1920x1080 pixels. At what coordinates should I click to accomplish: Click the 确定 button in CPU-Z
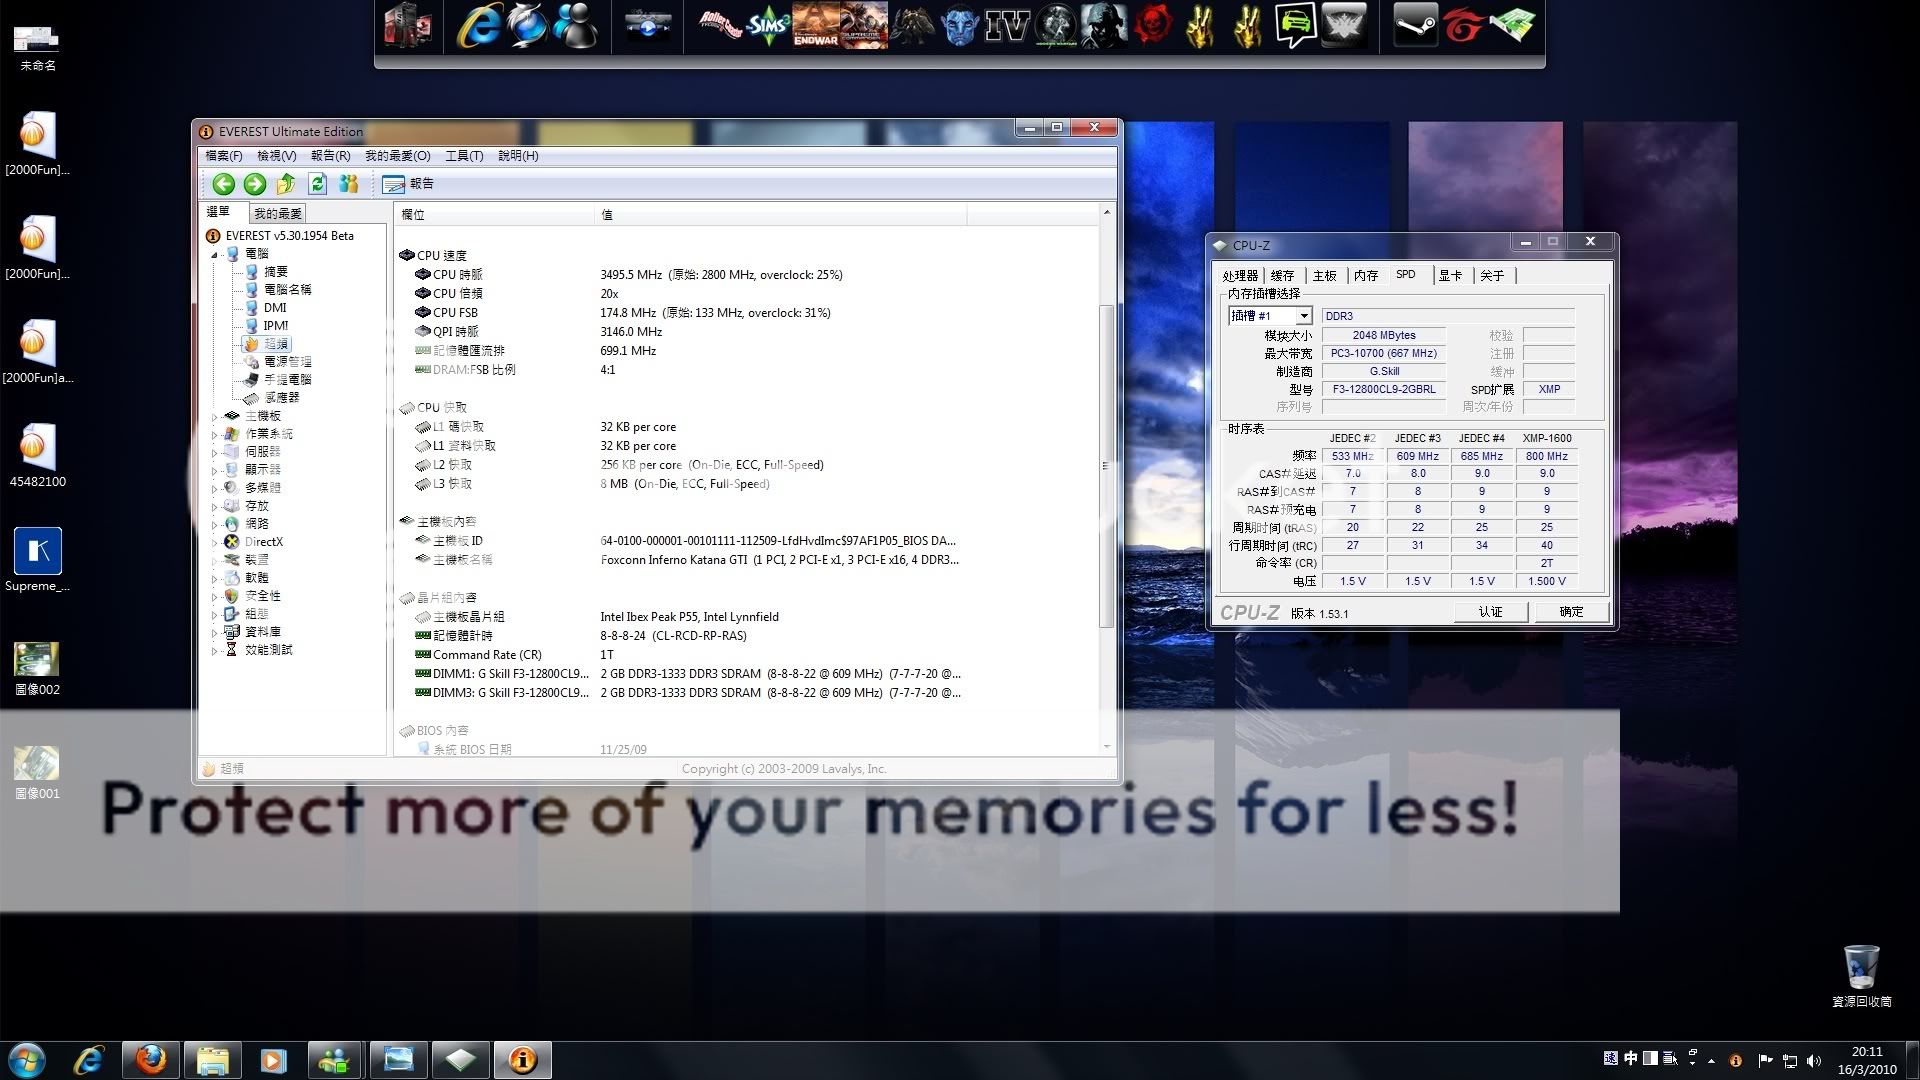click(1571, 612)
